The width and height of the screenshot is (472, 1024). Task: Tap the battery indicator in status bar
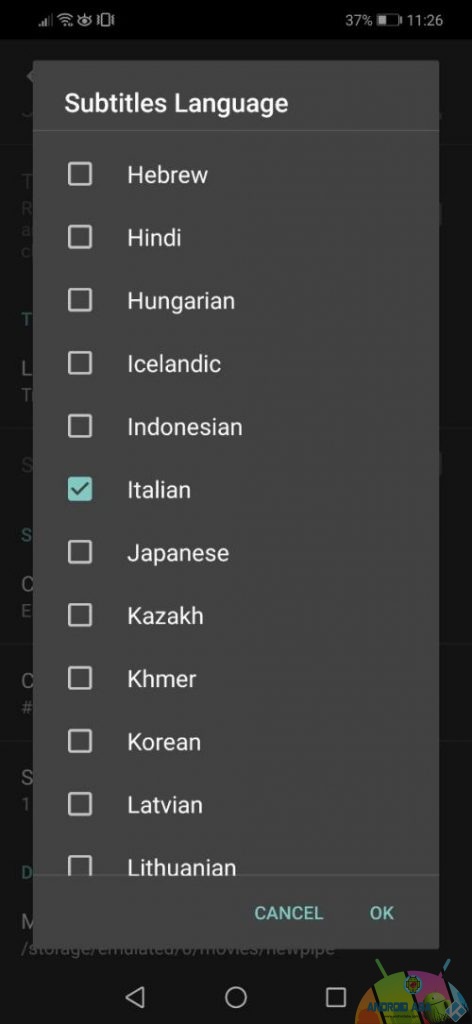point(389,20)
